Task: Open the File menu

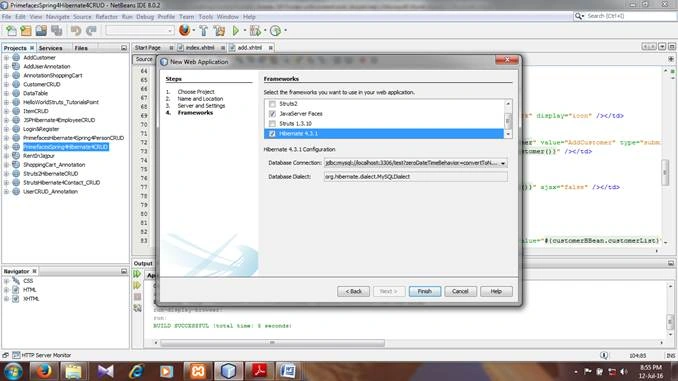Action: pos(6,17)
